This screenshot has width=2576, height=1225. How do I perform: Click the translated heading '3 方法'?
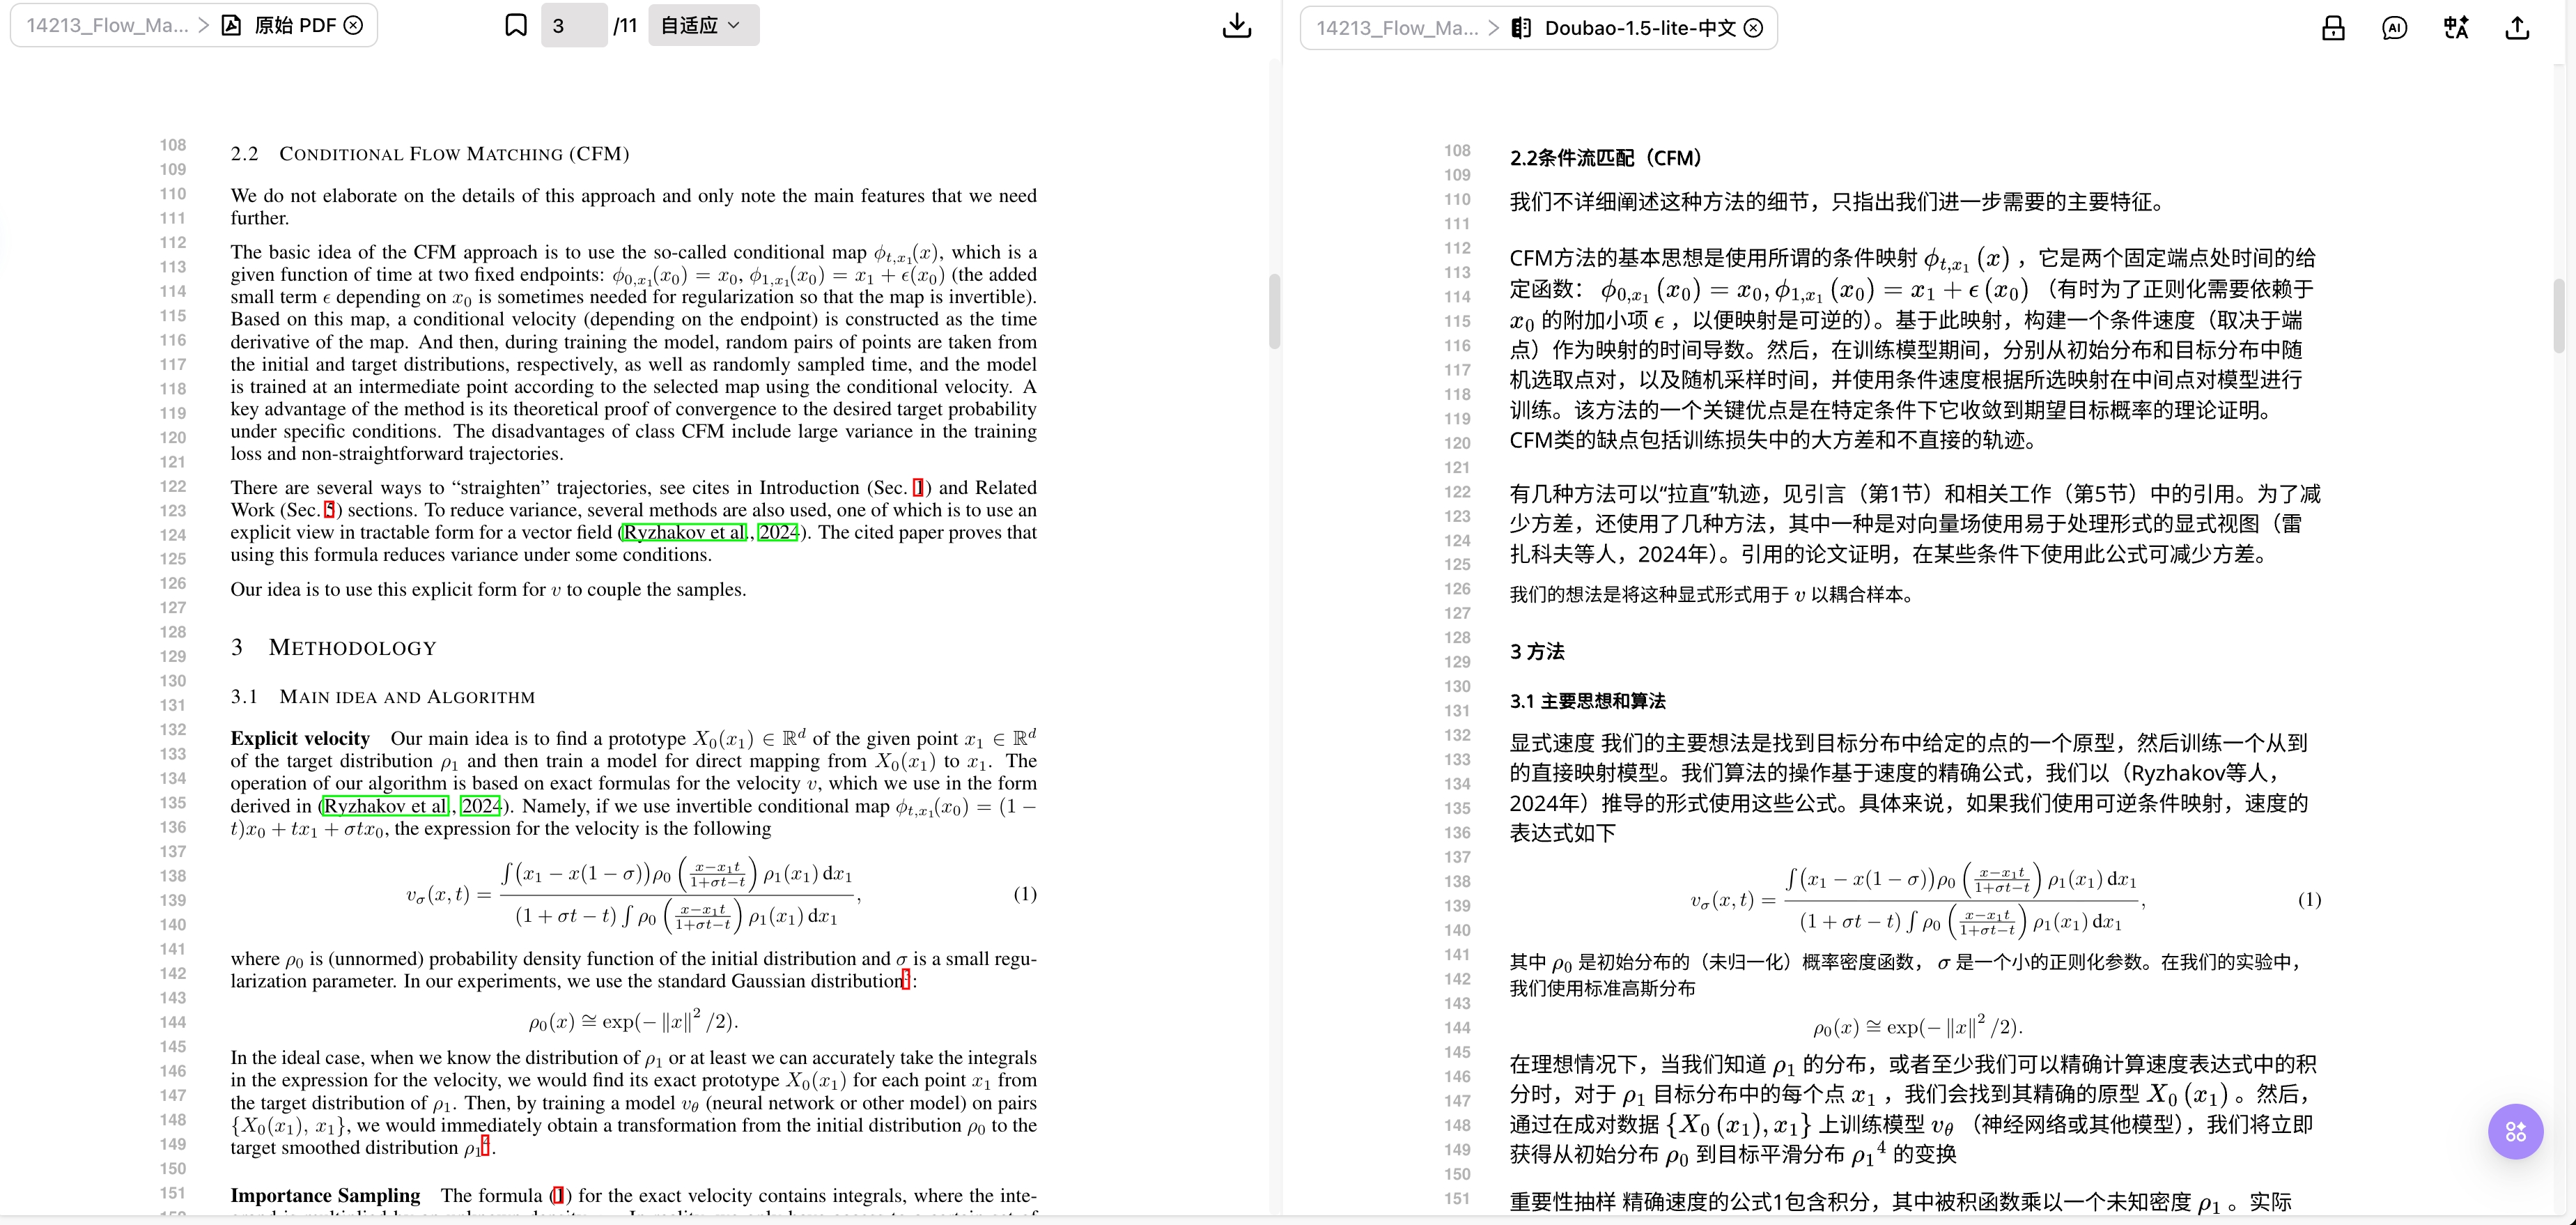click(x=1537, y=652)
